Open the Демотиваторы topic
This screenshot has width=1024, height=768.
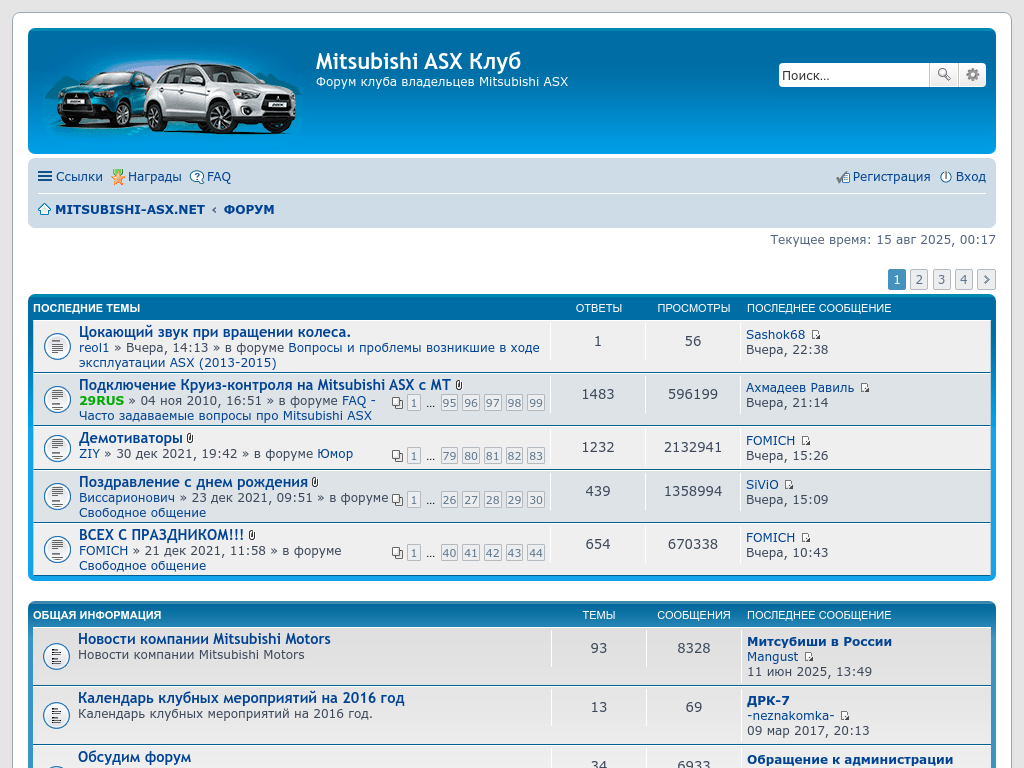pos(131,438)
